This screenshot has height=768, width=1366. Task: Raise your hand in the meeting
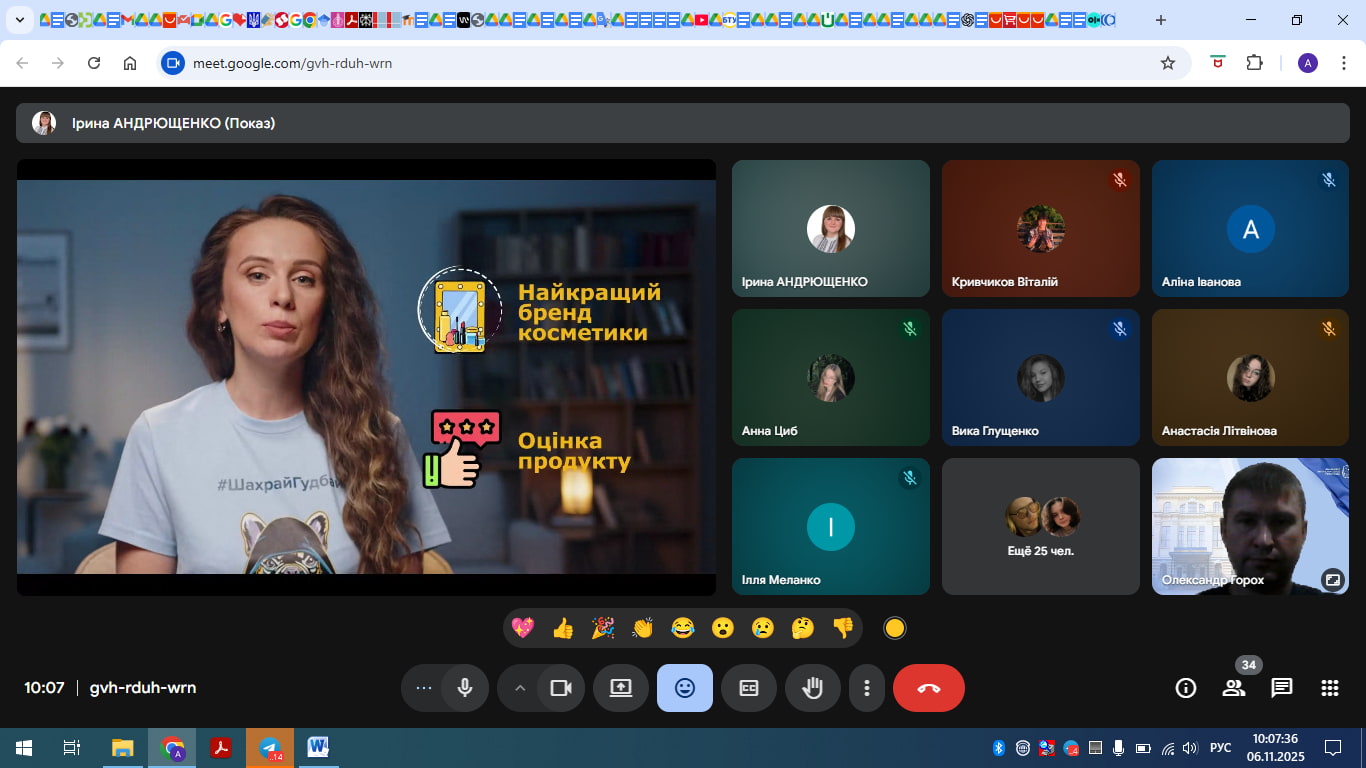pos(813,688)
